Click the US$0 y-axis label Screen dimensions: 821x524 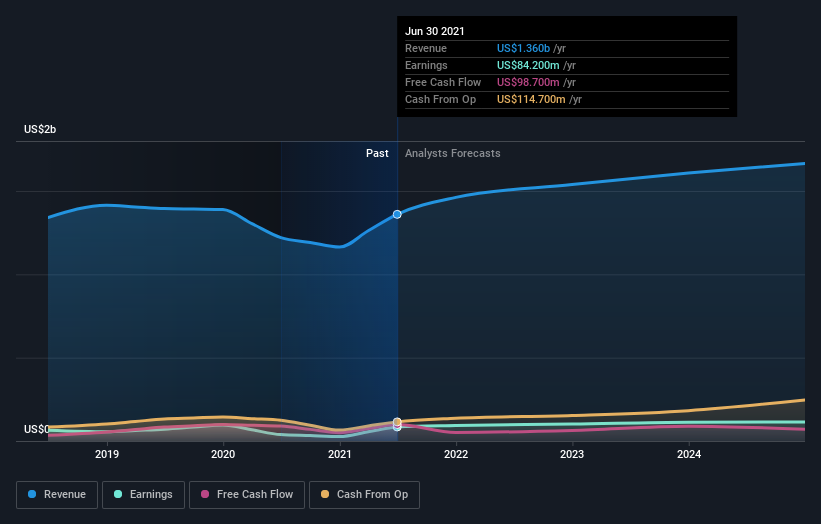[37, 429]
